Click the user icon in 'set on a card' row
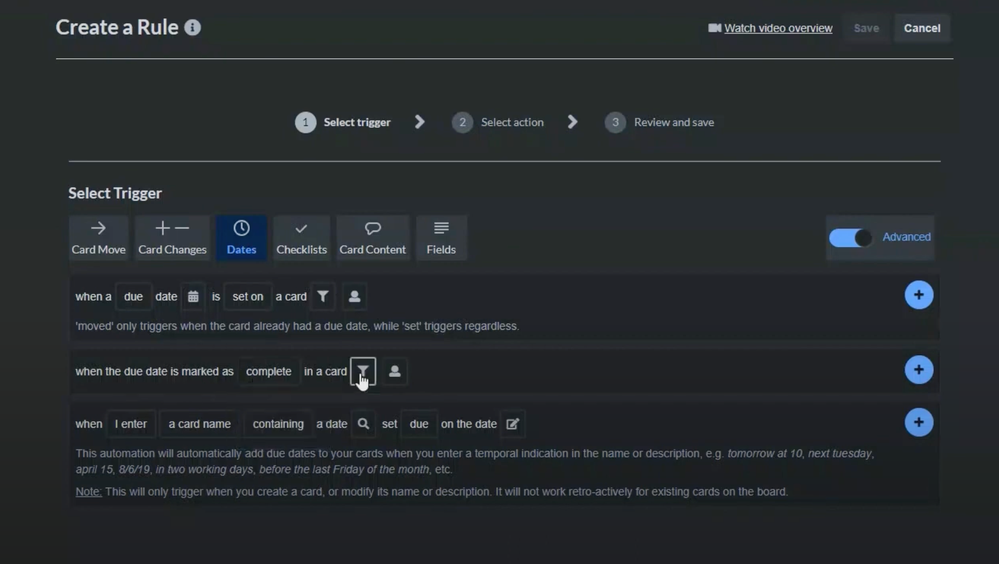The height and width of the screenshot is (564, 999). click(x=354, y=296)
